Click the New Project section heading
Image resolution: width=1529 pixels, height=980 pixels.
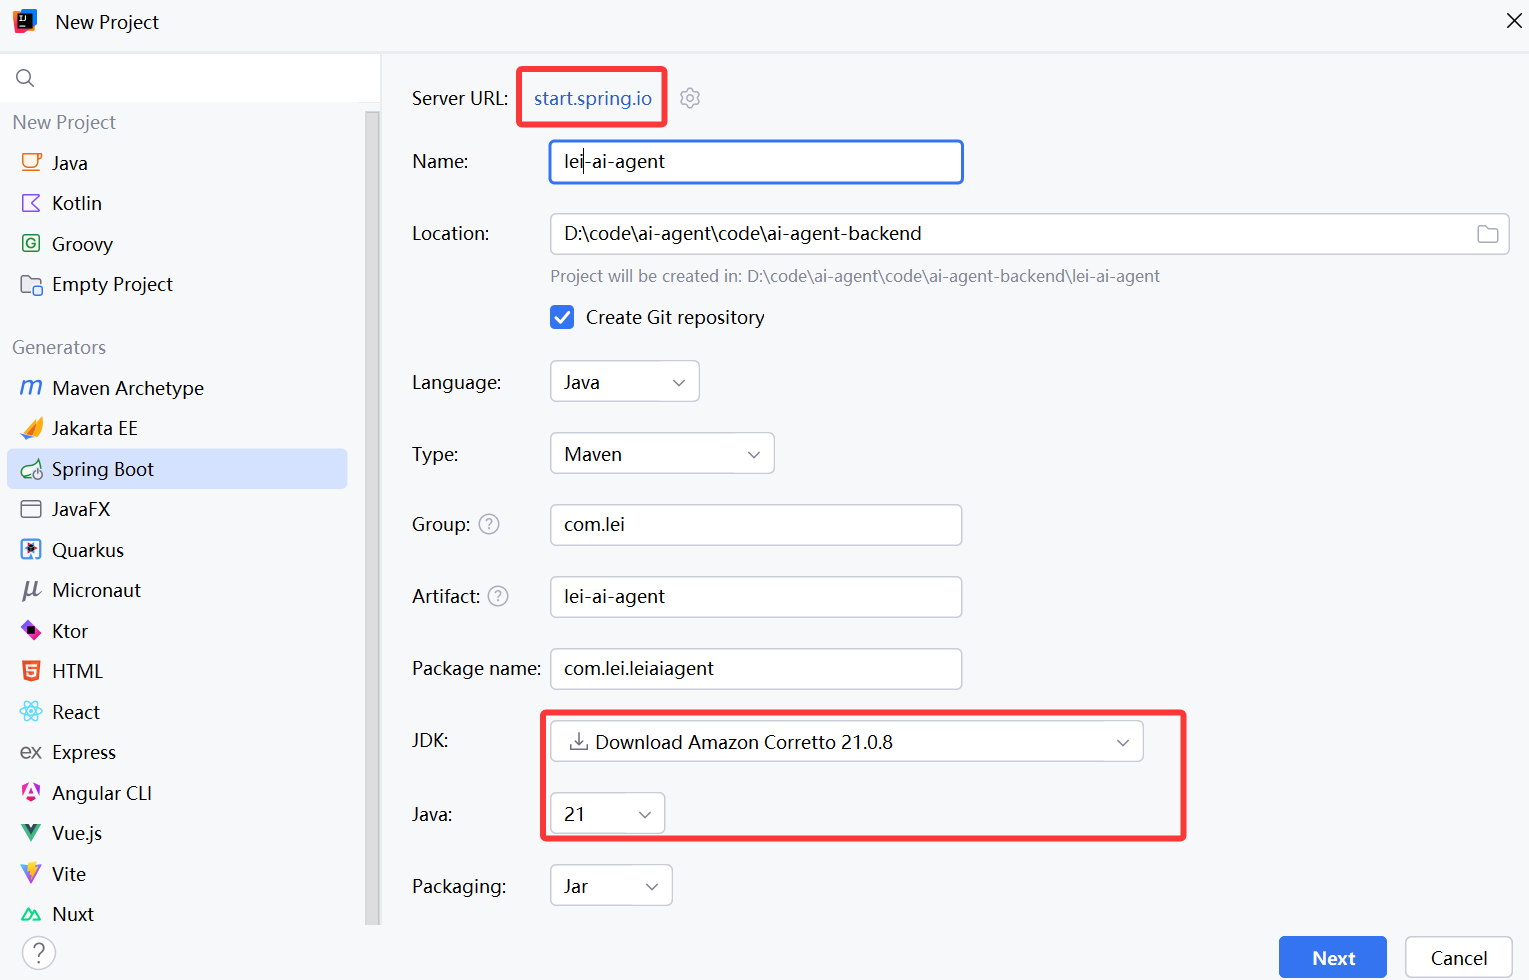tap(64, 122)
